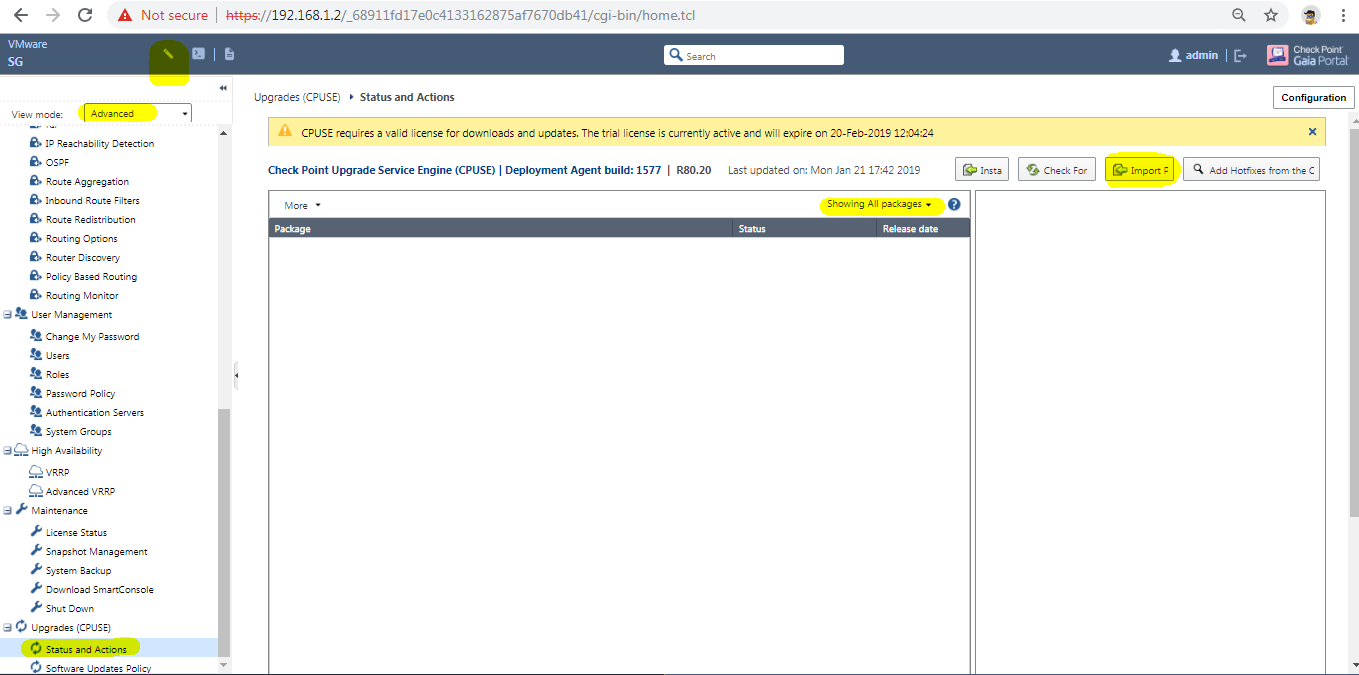Viewport: 1359px width, 675px height.
Task: Bookmark this page with star
Action: pyautogui.click(x=1271, y=15)
